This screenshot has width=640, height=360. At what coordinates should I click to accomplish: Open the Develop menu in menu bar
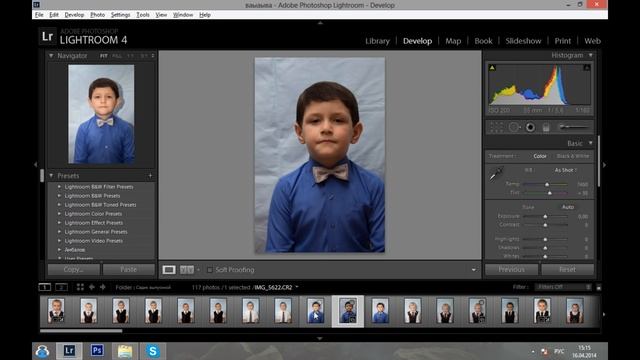pyautogui.click(x=74, y=15)
